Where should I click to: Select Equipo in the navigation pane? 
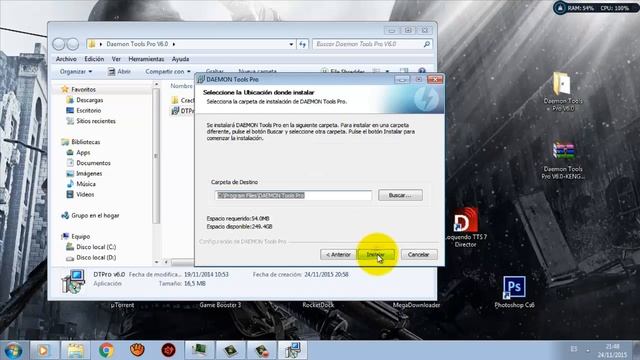coord(80,237)
